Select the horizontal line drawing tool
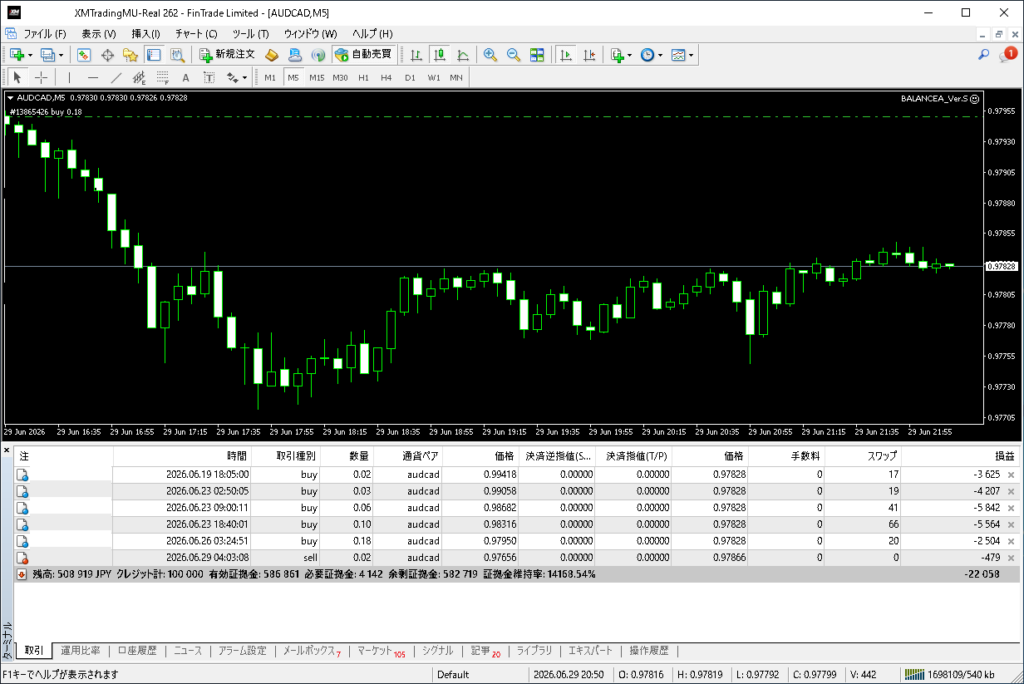This screenshot has height=684, width=1024. tap(93, 78)
